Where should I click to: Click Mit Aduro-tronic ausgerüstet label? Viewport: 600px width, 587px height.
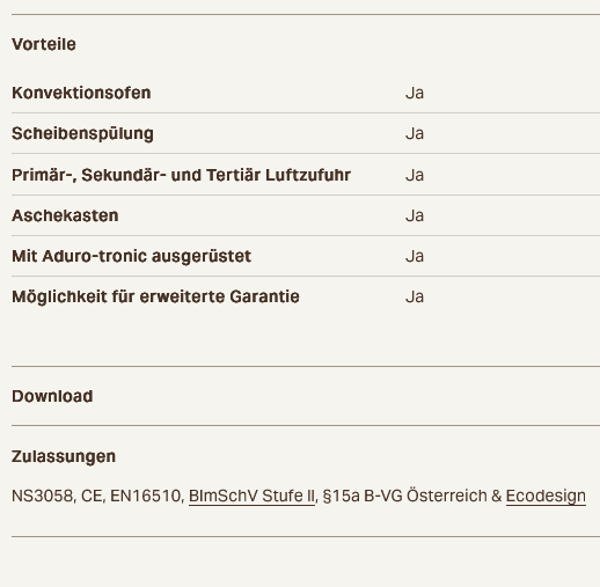coord(132,256)
